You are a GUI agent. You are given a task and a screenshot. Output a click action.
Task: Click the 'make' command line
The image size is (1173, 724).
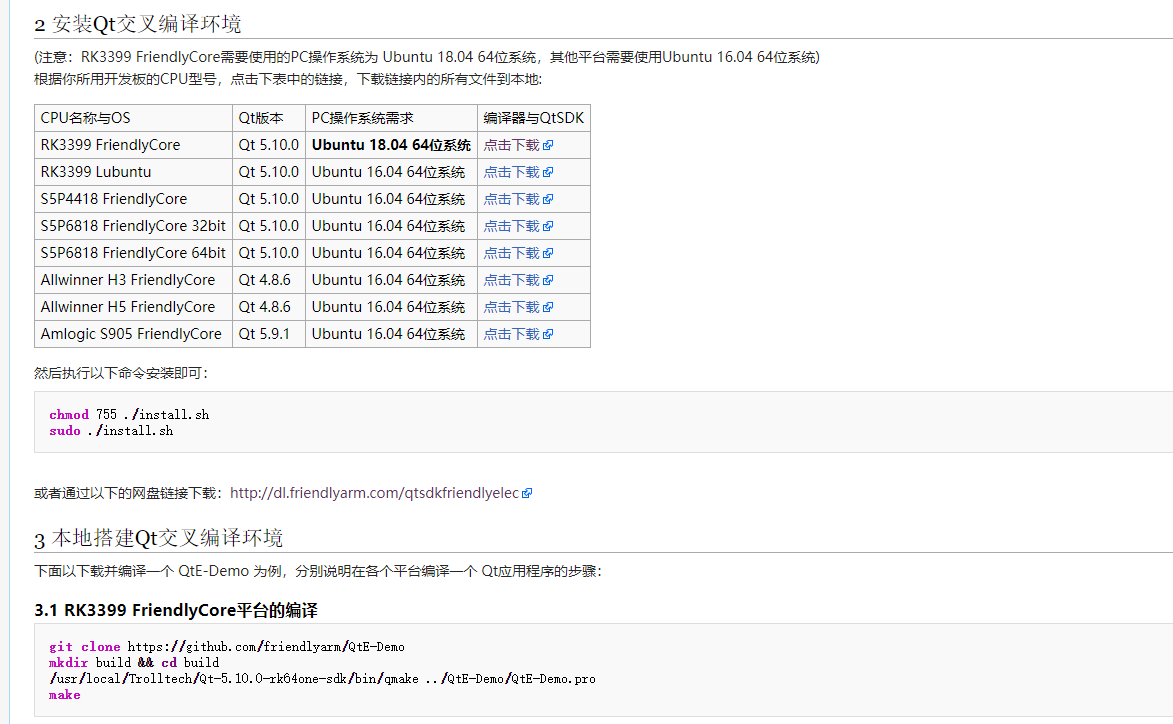[65, 695]
